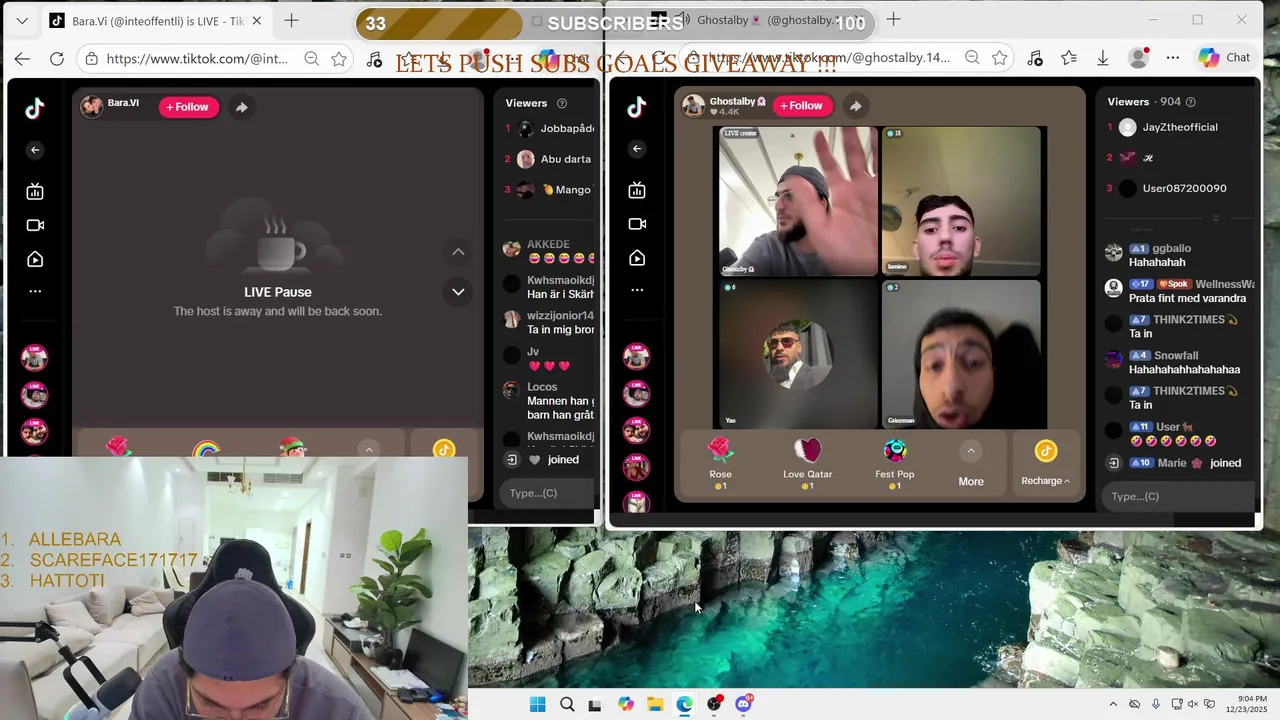Expand top viewers list in Ghostalby window
The width and height of the screenshot is (1280, 720).
(x=1216, y=217)
